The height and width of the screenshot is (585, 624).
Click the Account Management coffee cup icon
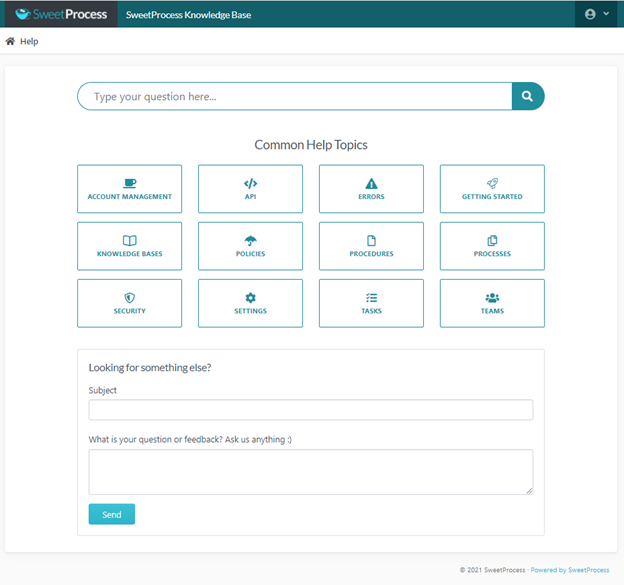130,183
